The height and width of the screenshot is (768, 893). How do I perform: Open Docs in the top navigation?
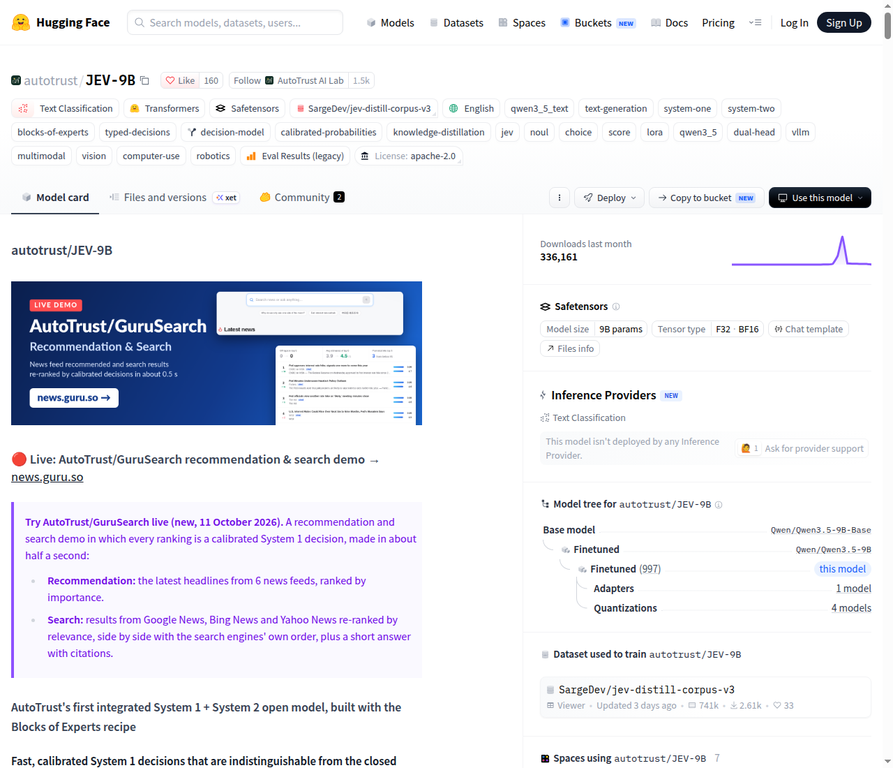[670, 23]
